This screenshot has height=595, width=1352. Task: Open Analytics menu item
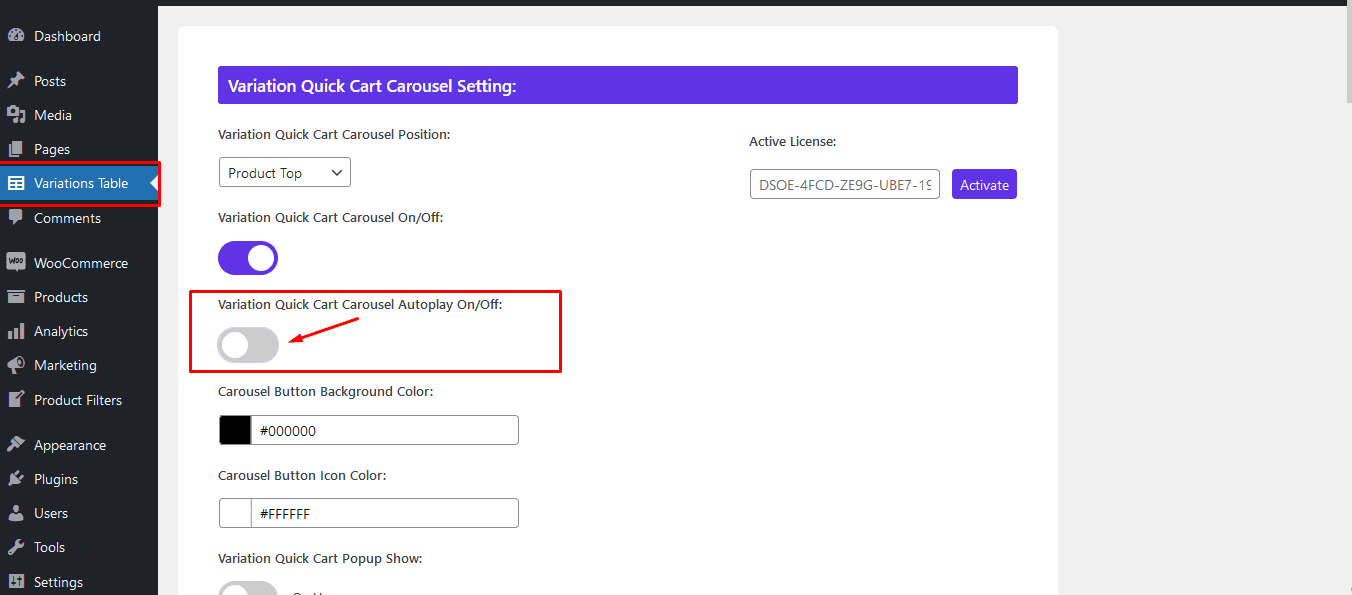(x=79, y=331)
